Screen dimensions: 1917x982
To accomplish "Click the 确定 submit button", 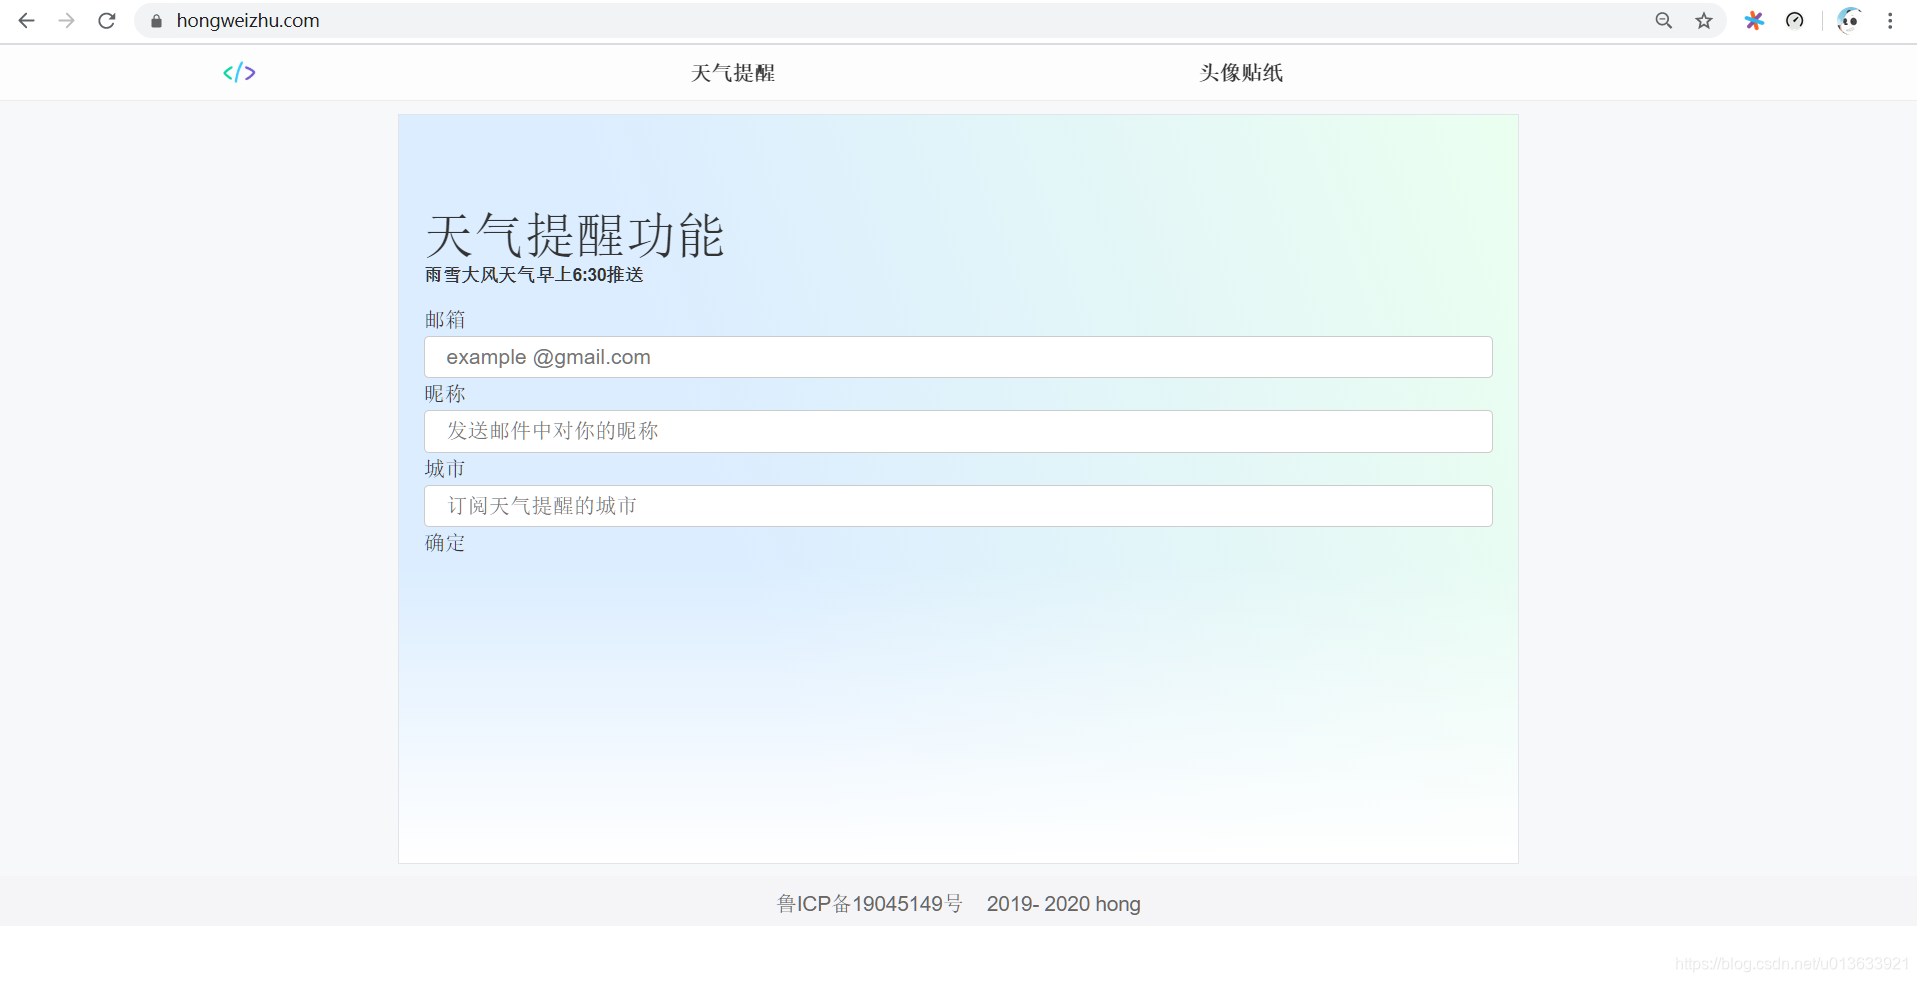I will (445, 543).
